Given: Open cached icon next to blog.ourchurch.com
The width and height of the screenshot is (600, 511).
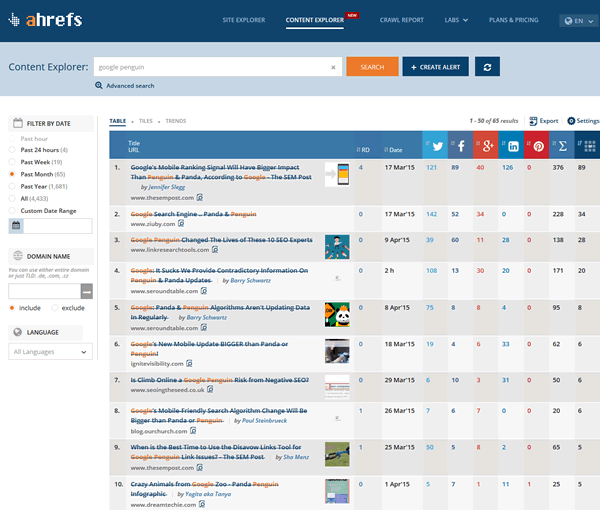Looking at the screenshot, I should tap(193, 431).
